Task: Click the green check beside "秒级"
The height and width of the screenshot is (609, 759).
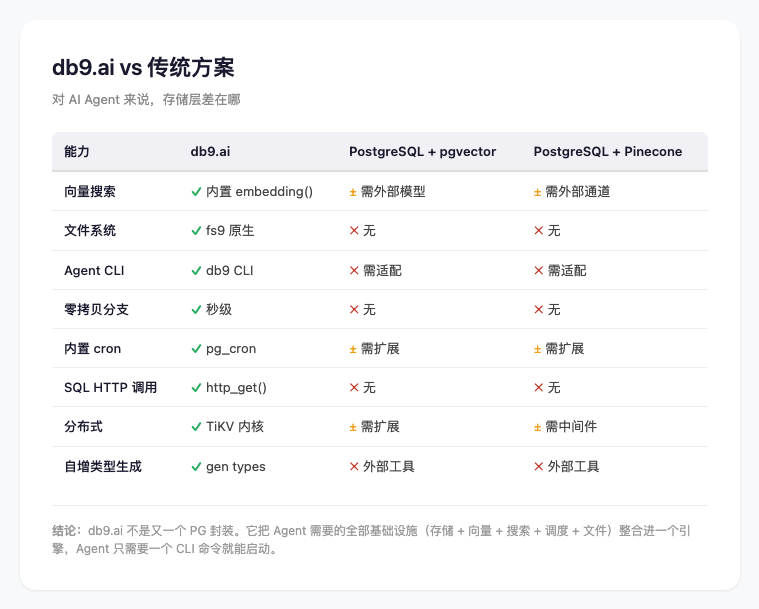Action: pos(196,309)
